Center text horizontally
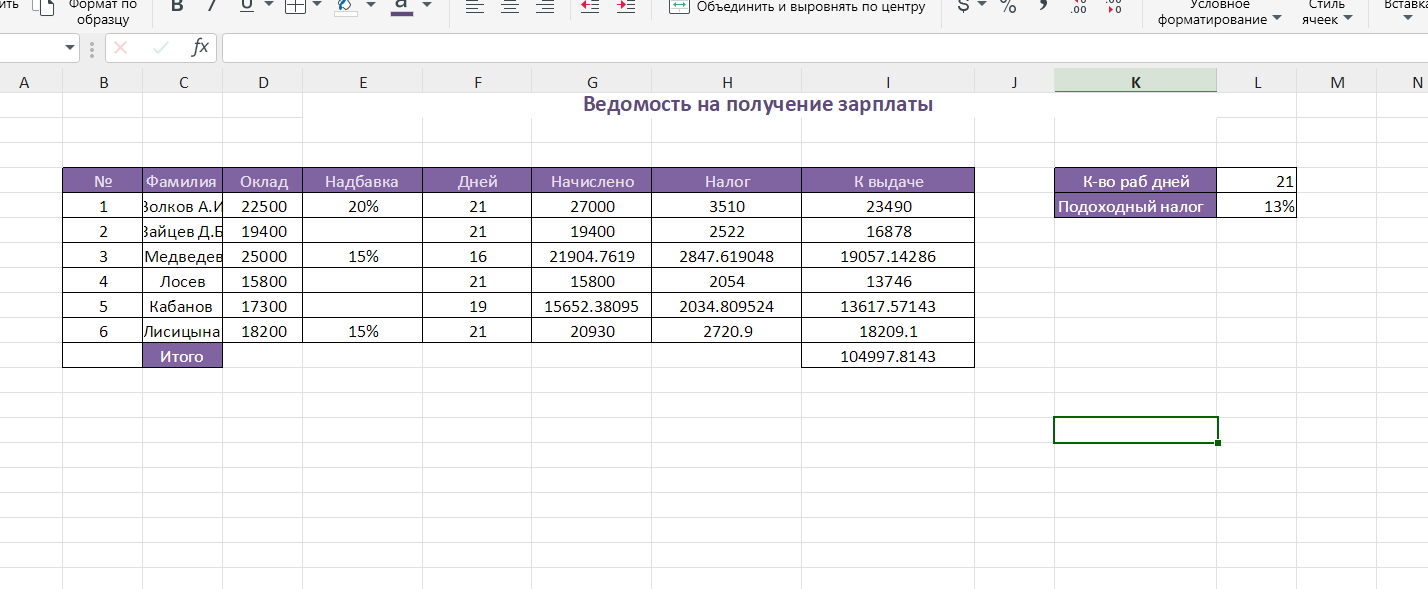This screenshot has height=589, width=1428. click(510, 7)
